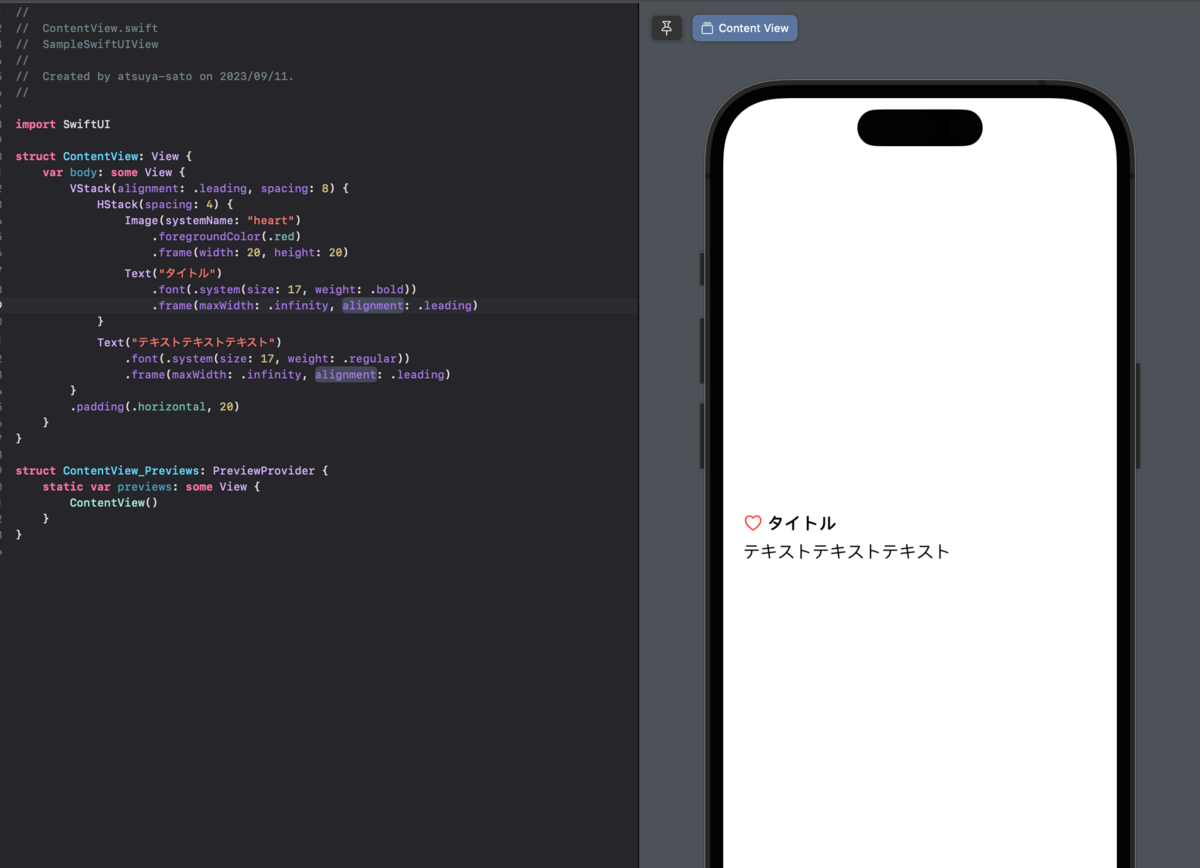
Task: Click the .padding(.horizontal, 20) line
Action: [x=154, y=407]
